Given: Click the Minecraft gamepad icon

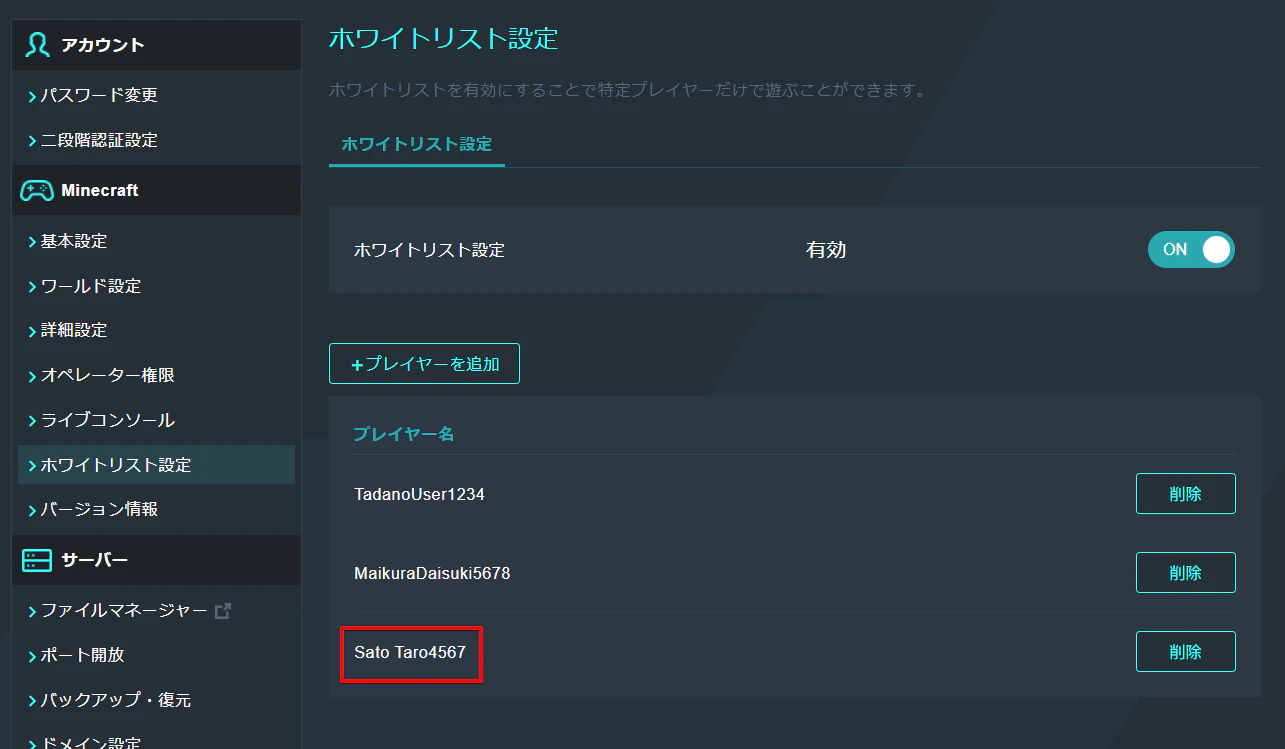Looking at the screenshot, I should click(x=37, y=190).
